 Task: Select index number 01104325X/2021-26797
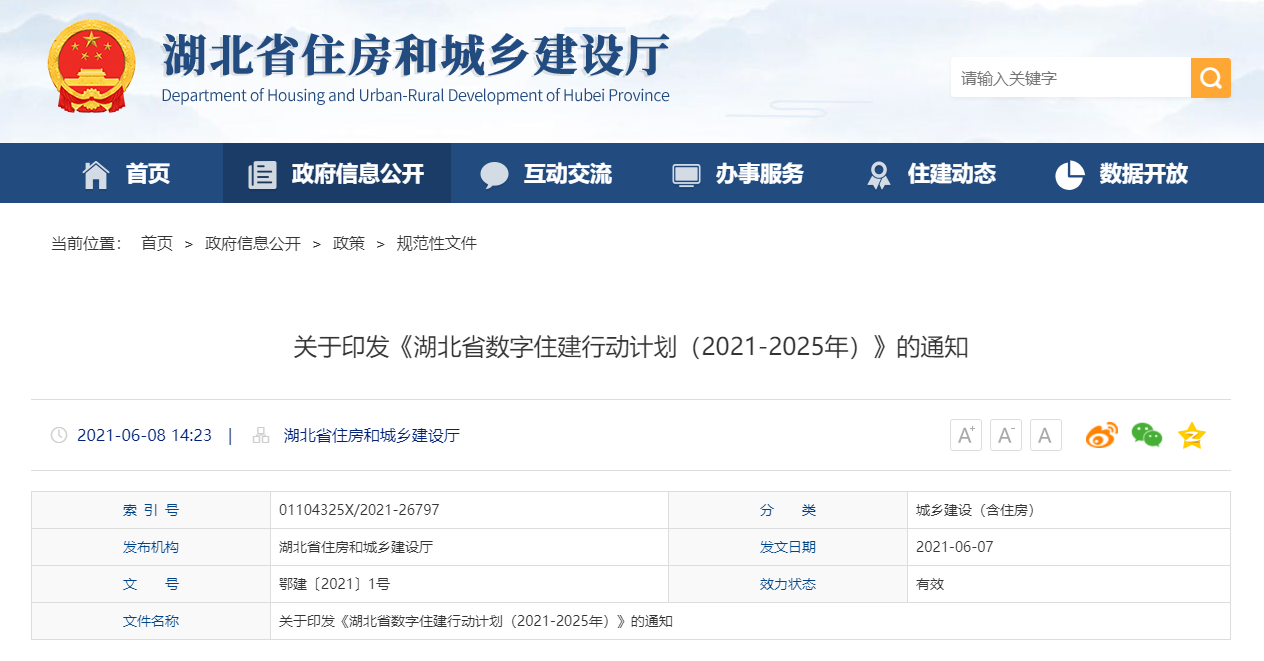(x=359, y=510)
